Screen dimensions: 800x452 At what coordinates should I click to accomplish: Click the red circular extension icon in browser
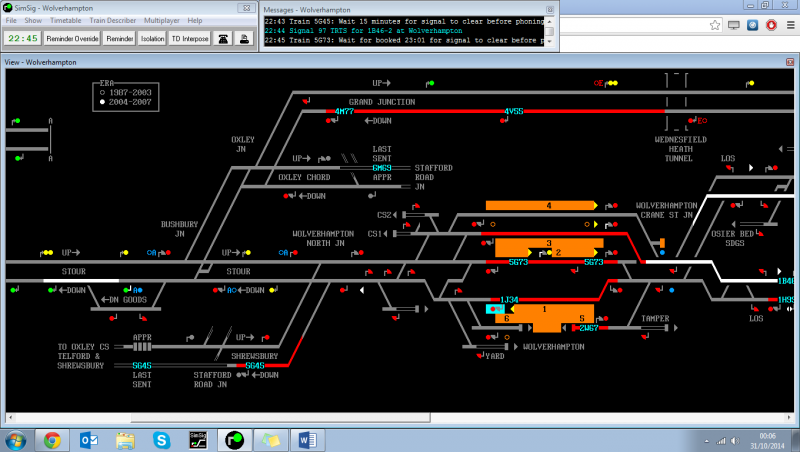tap(771, 25)
